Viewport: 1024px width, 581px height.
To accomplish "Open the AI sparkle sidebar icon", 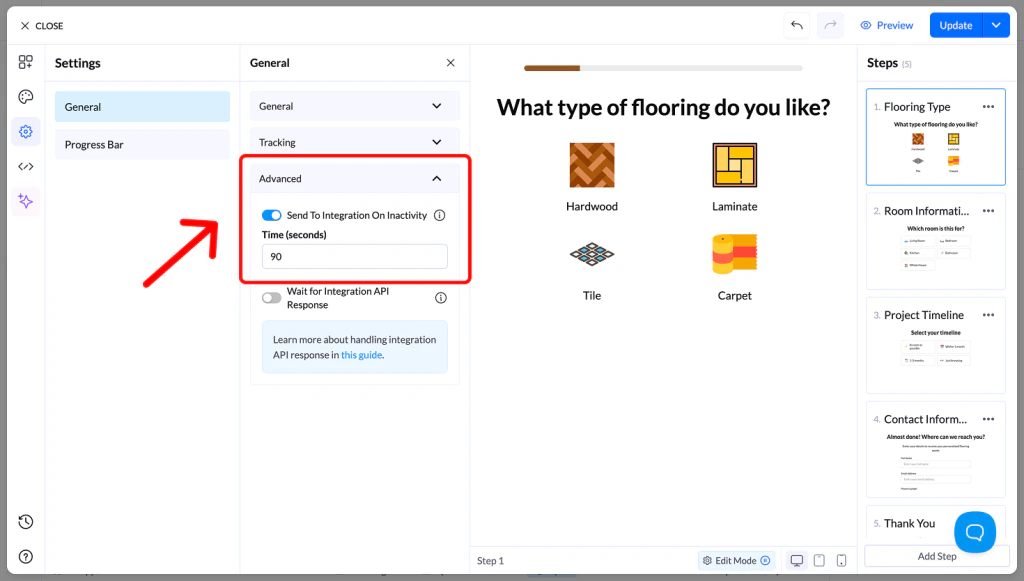I will [x=25, y=201].
